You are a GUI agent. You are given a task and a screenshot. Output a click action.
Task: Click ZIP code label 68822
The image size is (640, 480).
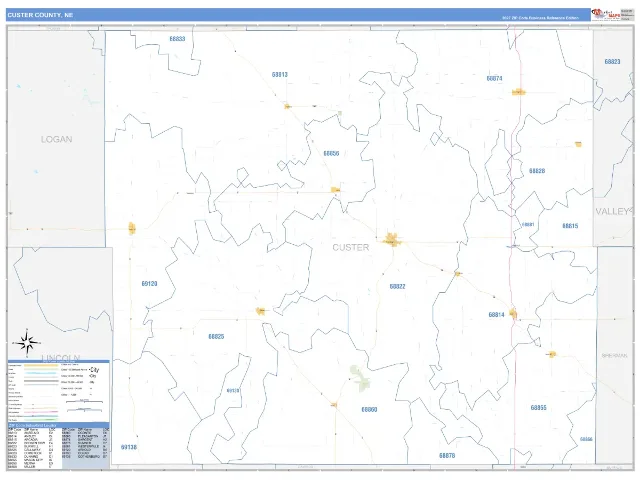[x=397, y=287]
